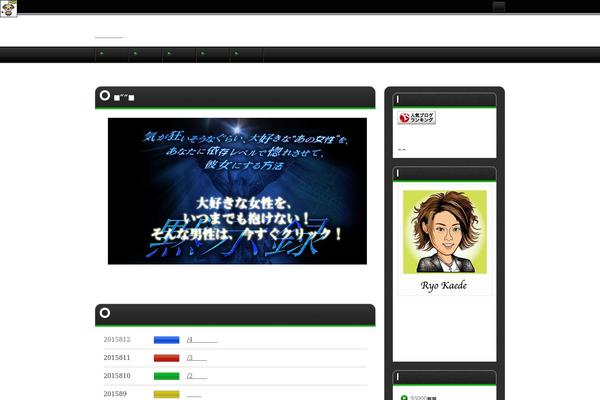Open the fifth green-arrow navigation menu item
The width and height of the screenshot is (600, 400).
tap(246, 55)
